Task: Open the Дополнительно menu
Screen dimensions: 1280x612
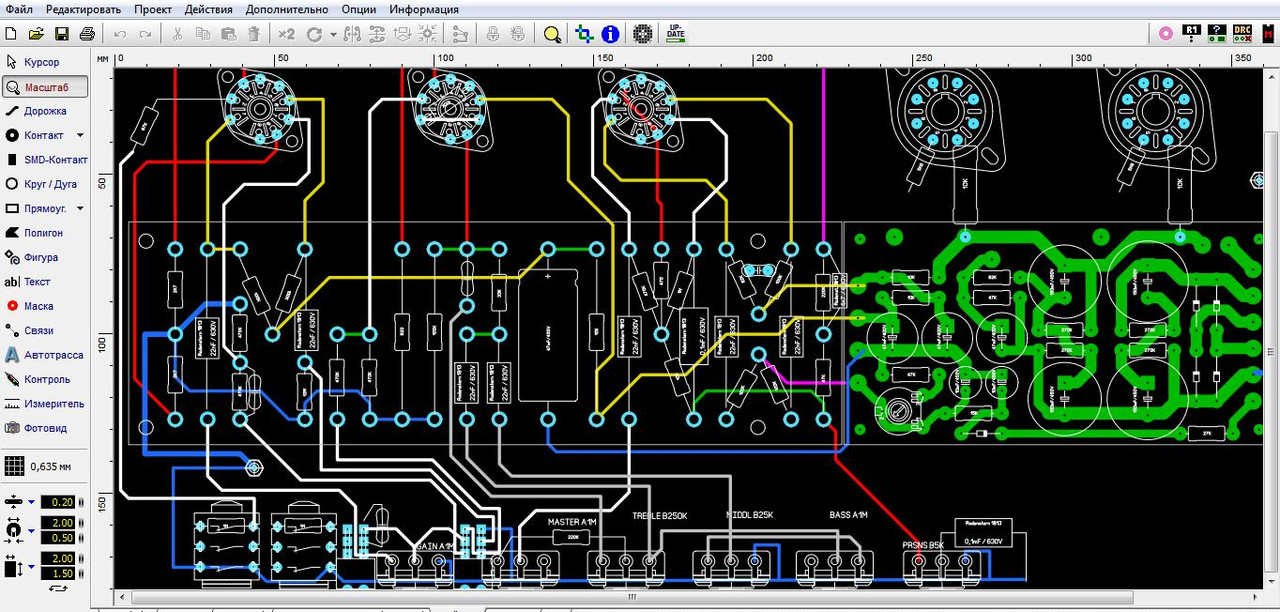Action: click(x=285, y=9)
